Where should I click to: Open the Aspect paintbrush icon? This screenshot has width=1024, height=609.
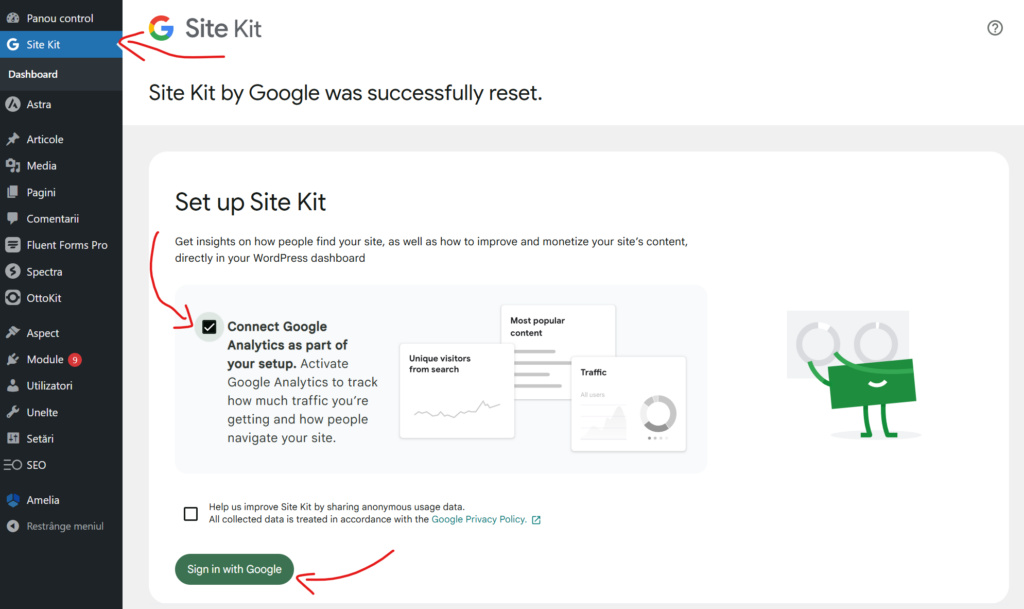(12, 332)
